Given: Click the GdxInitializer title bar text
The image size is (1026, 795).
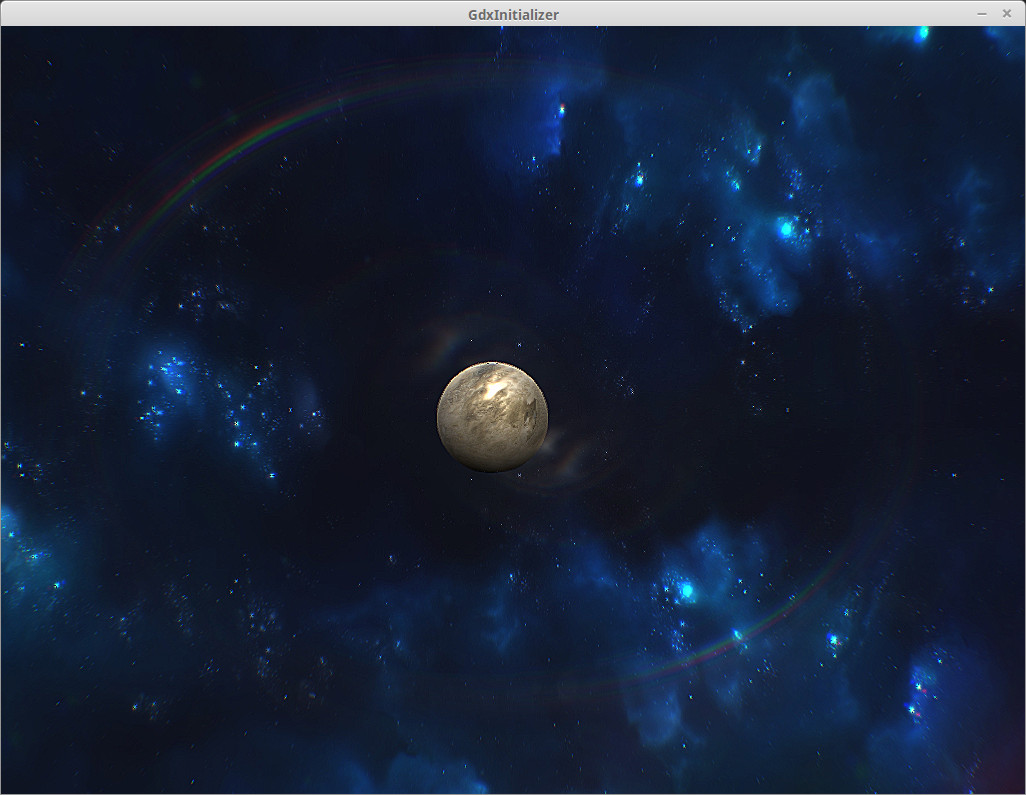Looking at the screenshot, I should click(x=513, y=14).
